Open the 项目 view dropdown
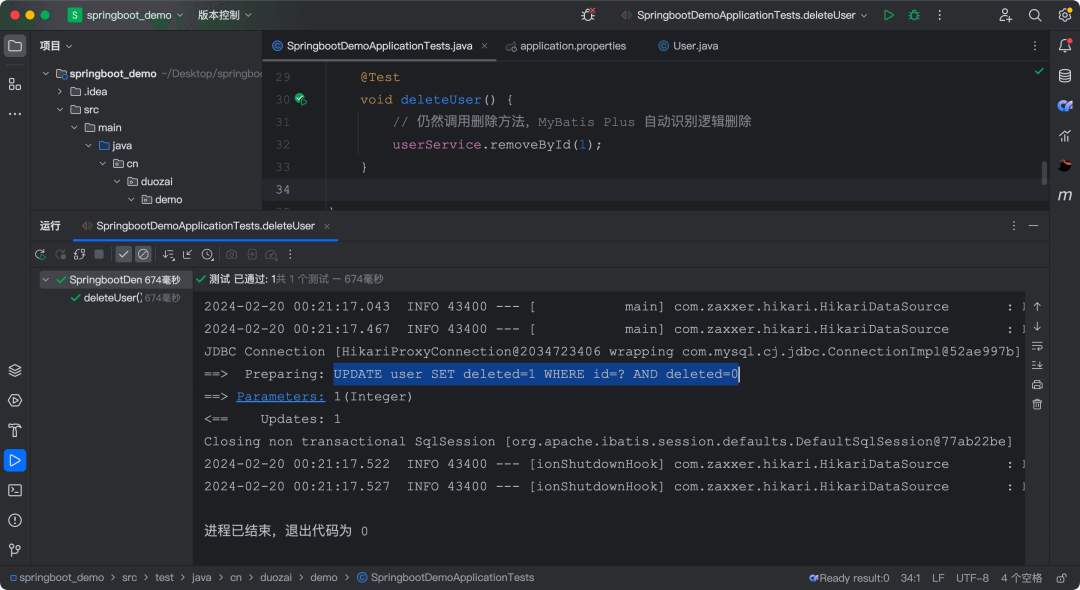The height and width of the screenshot is (590, 1080). [56, 46]
